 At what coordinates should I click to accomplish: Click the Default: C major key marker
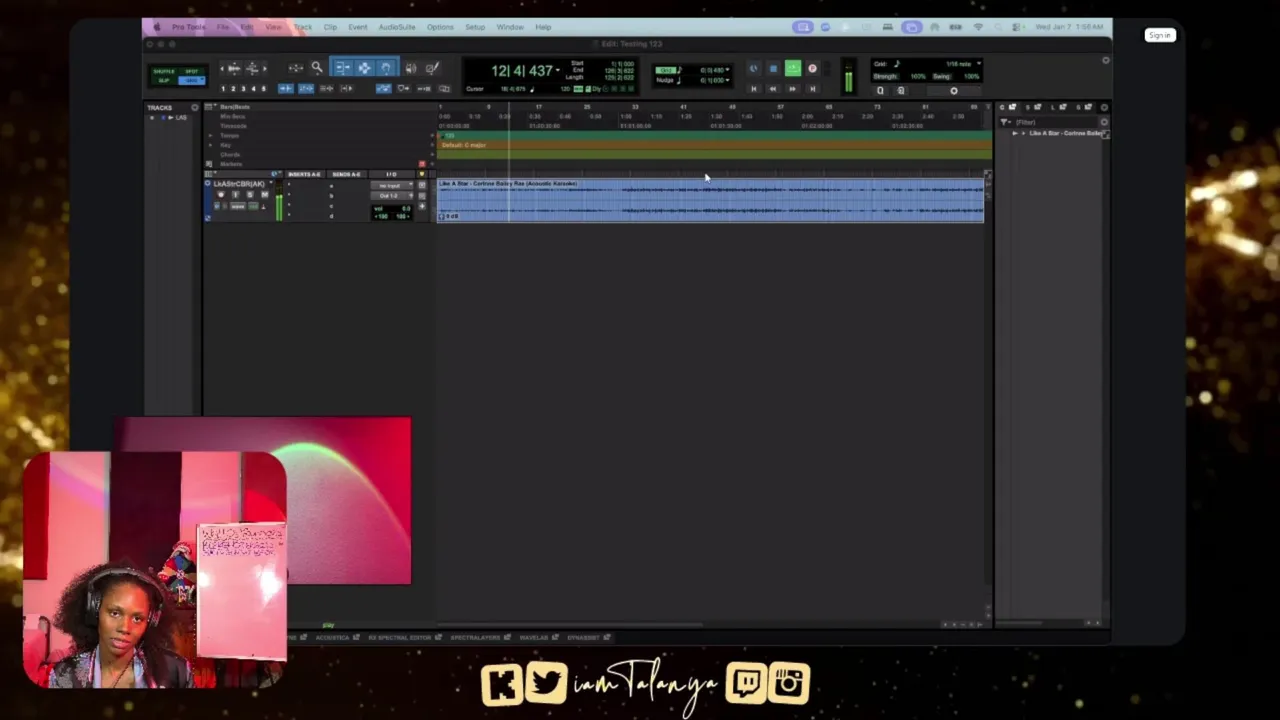464,145
